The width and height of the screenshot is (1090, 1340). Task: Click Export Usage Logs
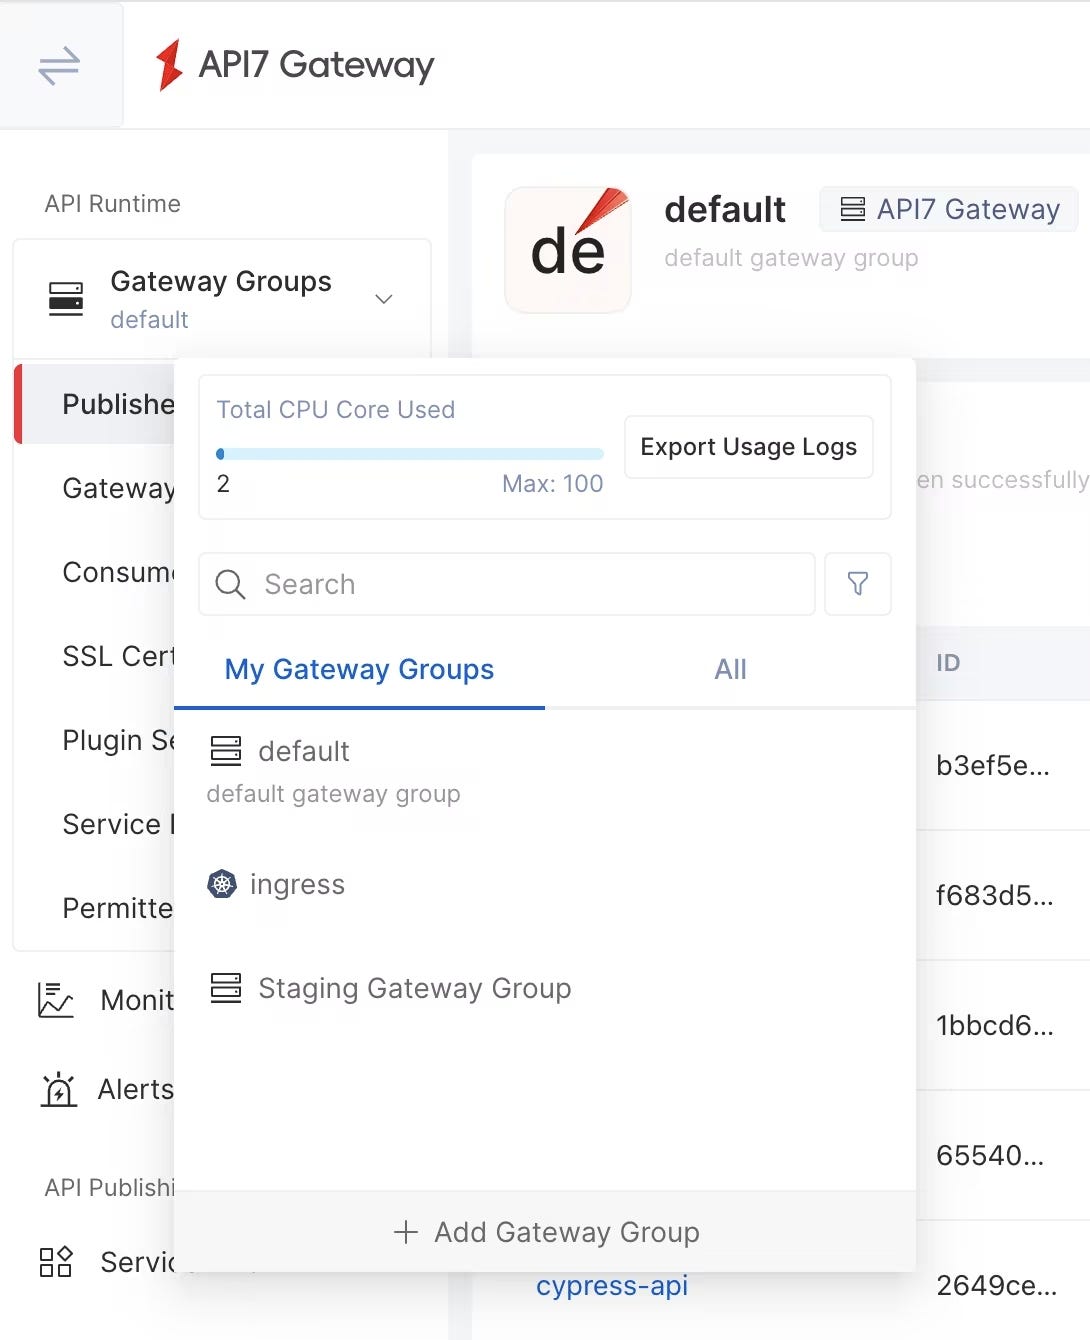[x=748, y=446]
